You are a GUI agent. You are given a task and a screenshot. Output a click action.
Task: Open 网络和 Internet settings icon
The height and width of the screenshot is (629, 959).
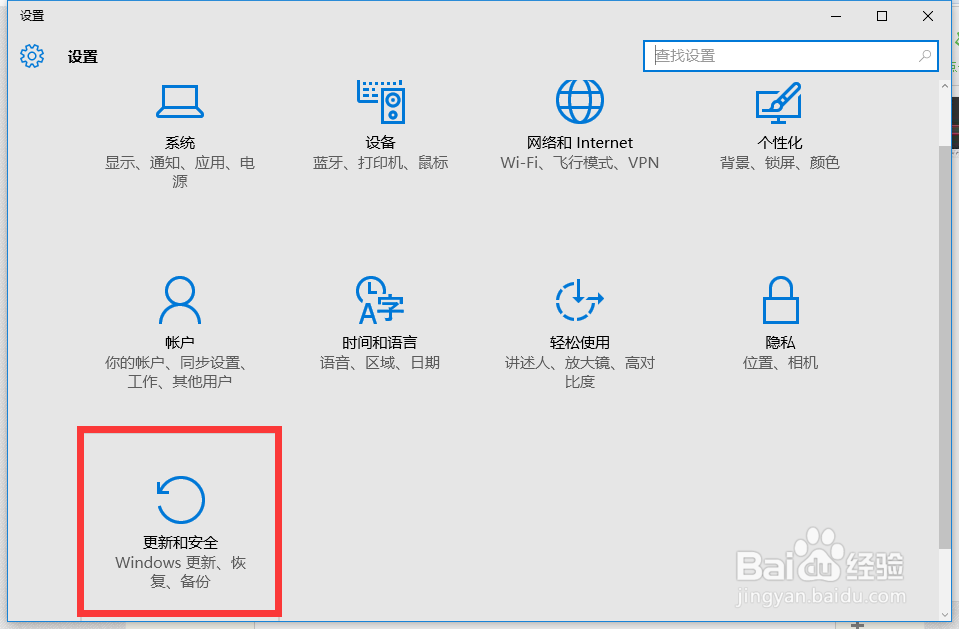pos(579,100)
